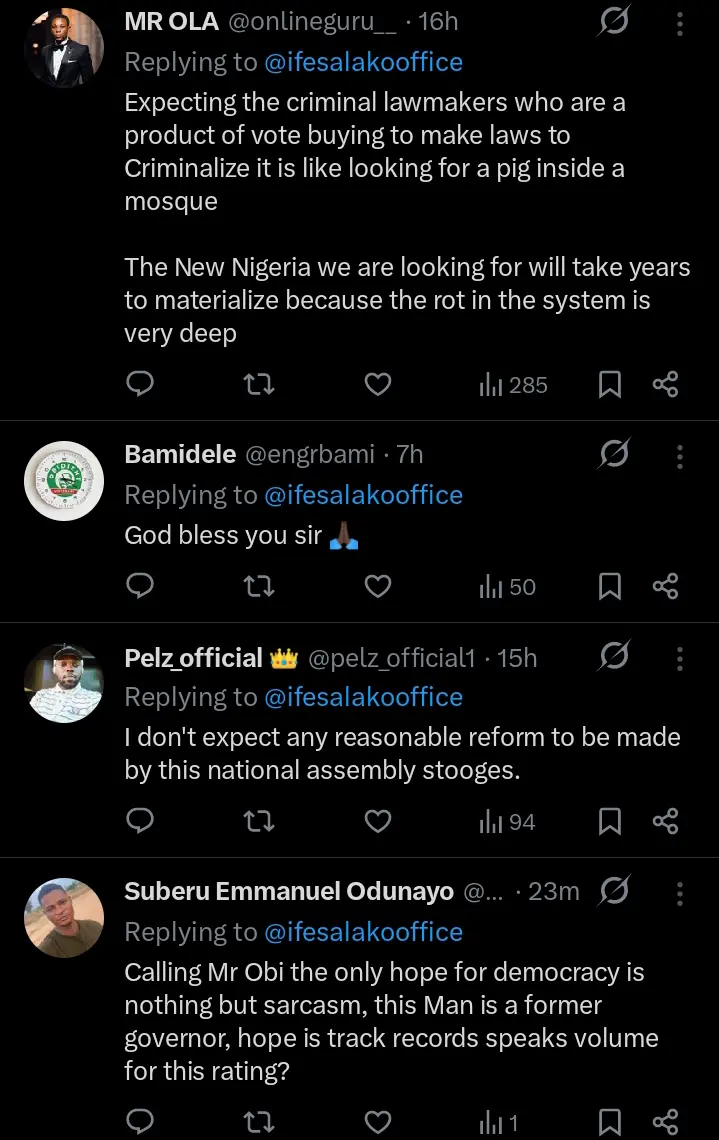Open Pelz_official's profile name
The width and height of the screenshot is (719, 1140).
pos(193,658)
